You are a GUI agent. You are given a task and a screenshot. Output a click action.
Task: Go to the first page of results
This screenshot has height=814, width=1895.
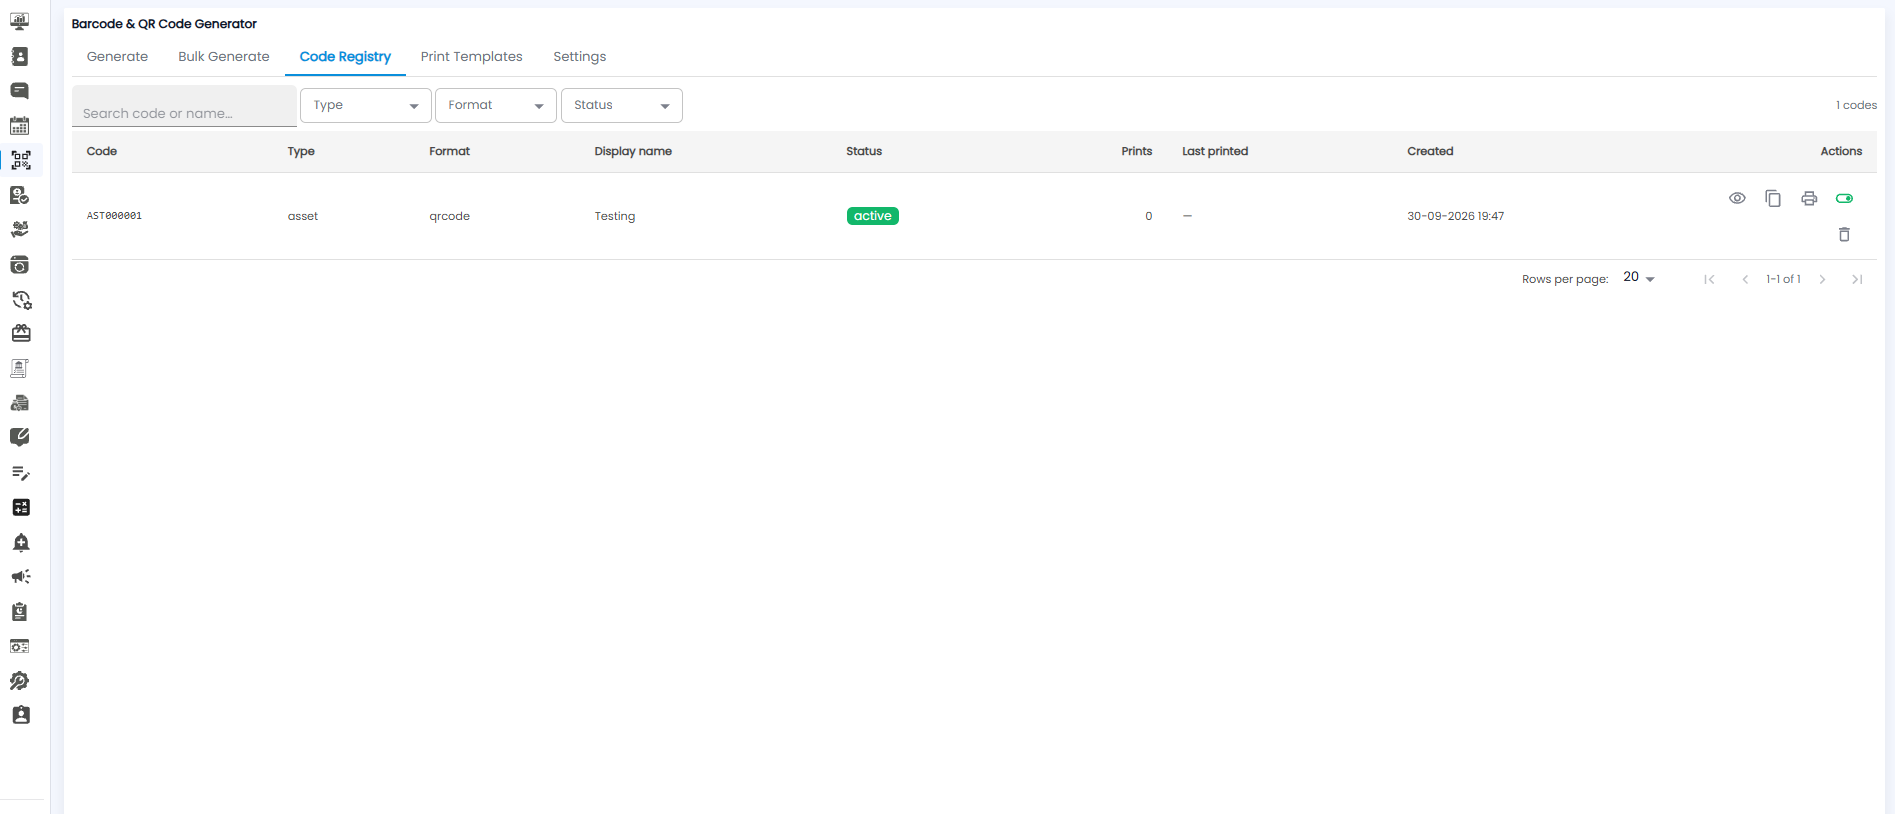(1709, 279)
